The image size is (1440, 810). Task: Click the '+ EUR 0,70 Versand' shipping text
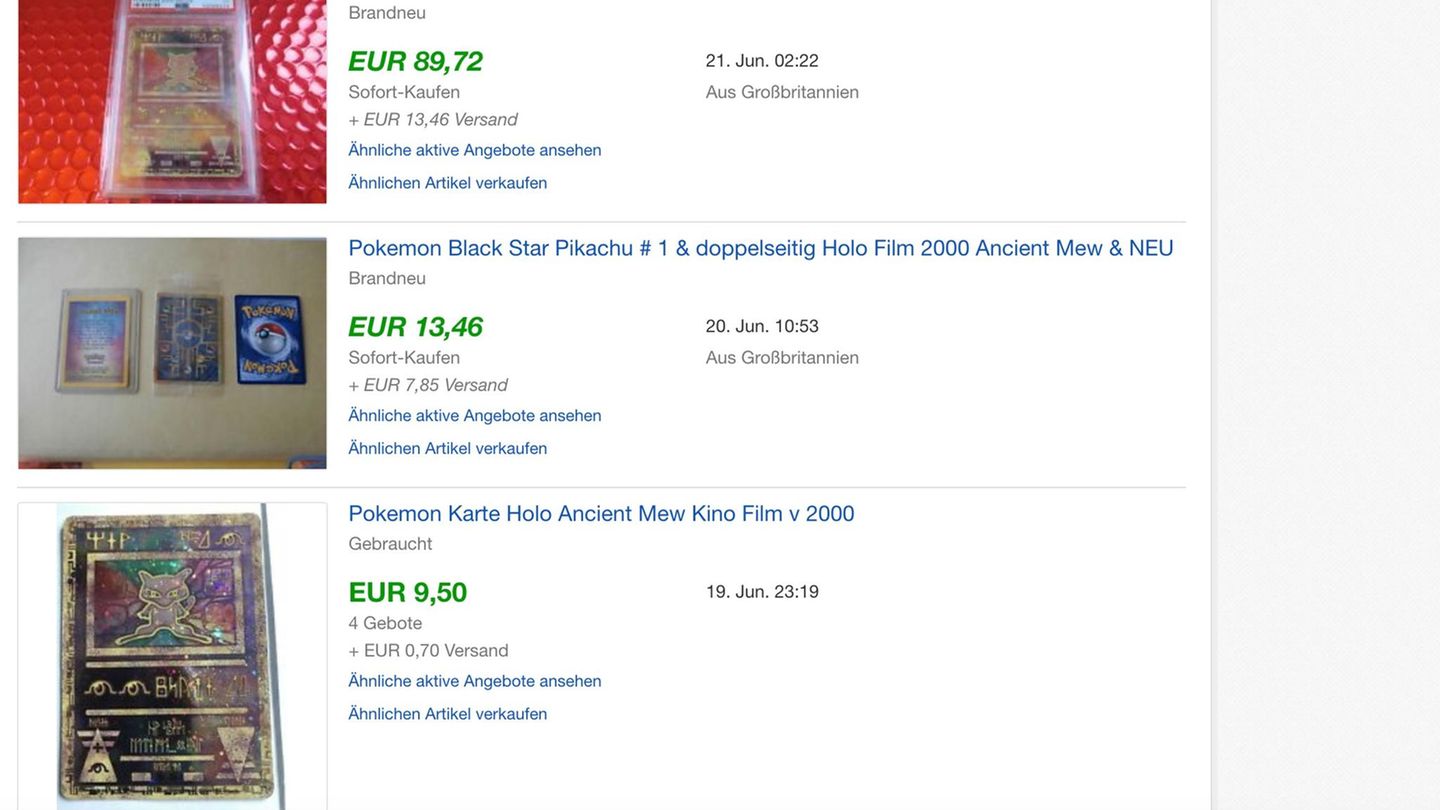coord(428,651)
